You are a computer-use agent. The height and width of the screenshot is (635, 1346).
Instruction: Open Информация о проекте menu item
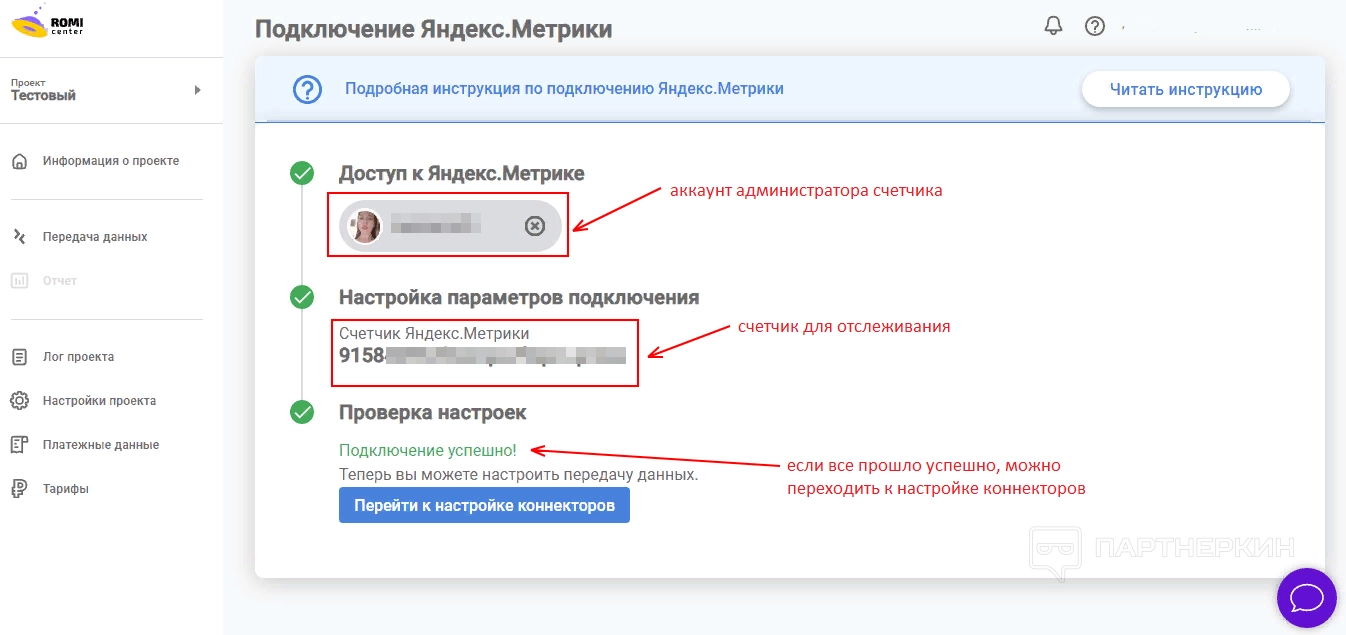pyautogui.click(x=111, y=161)
